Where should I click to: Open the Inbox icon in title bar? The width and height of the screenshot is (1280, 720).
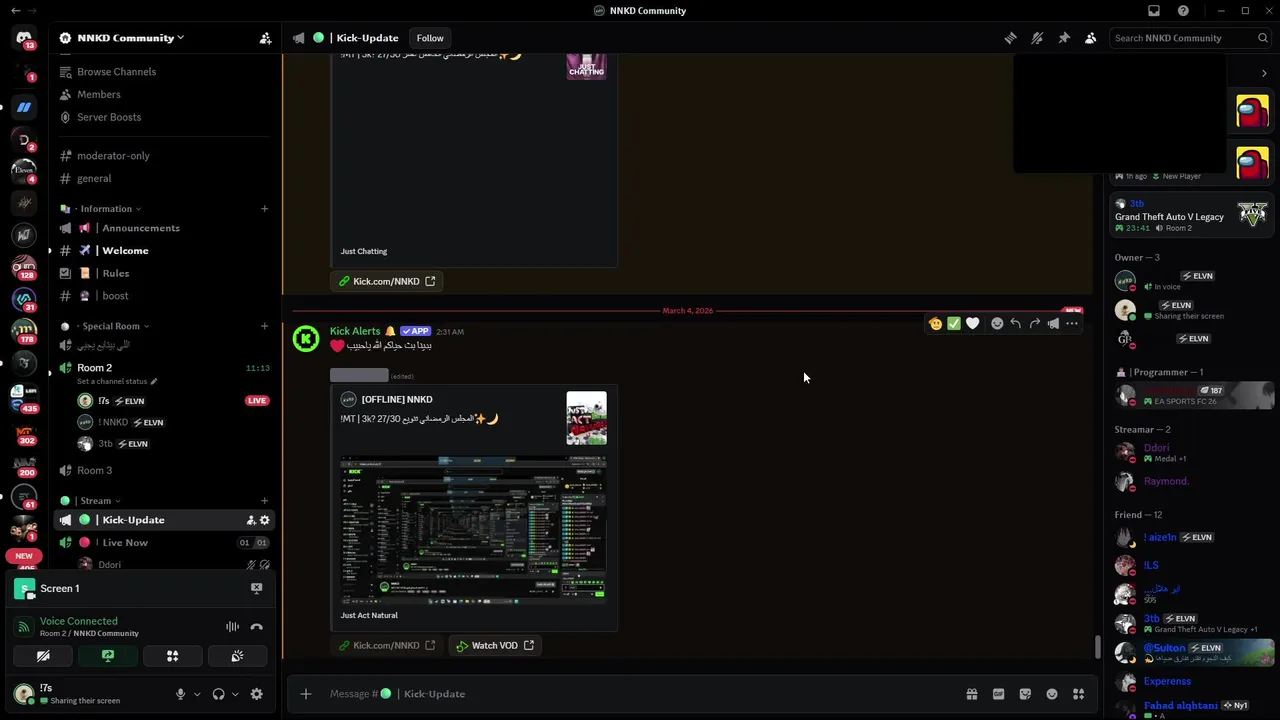click(1154, 11)
